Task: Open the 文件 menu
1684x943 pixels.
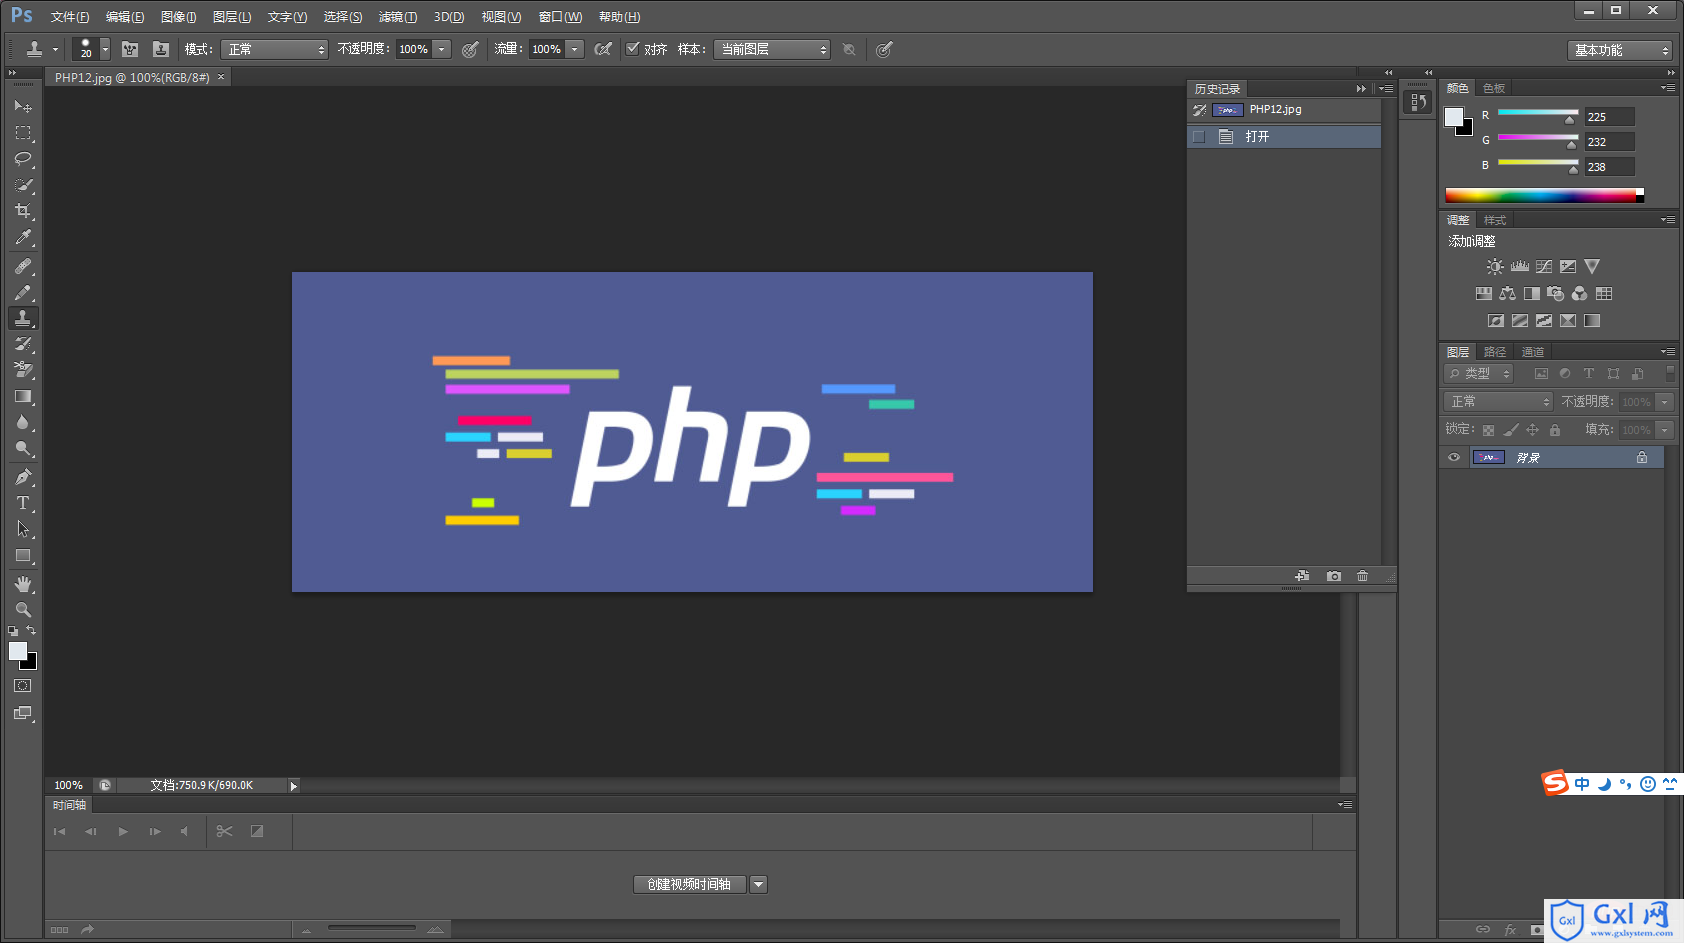Action: [69, 17]
